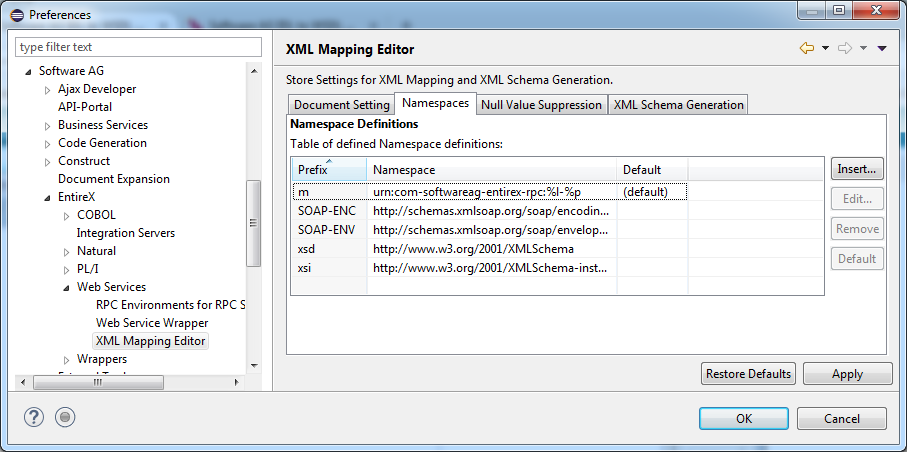Click the Apply button
The width and height of the screenshot is (907, 452).
[847, 374]
